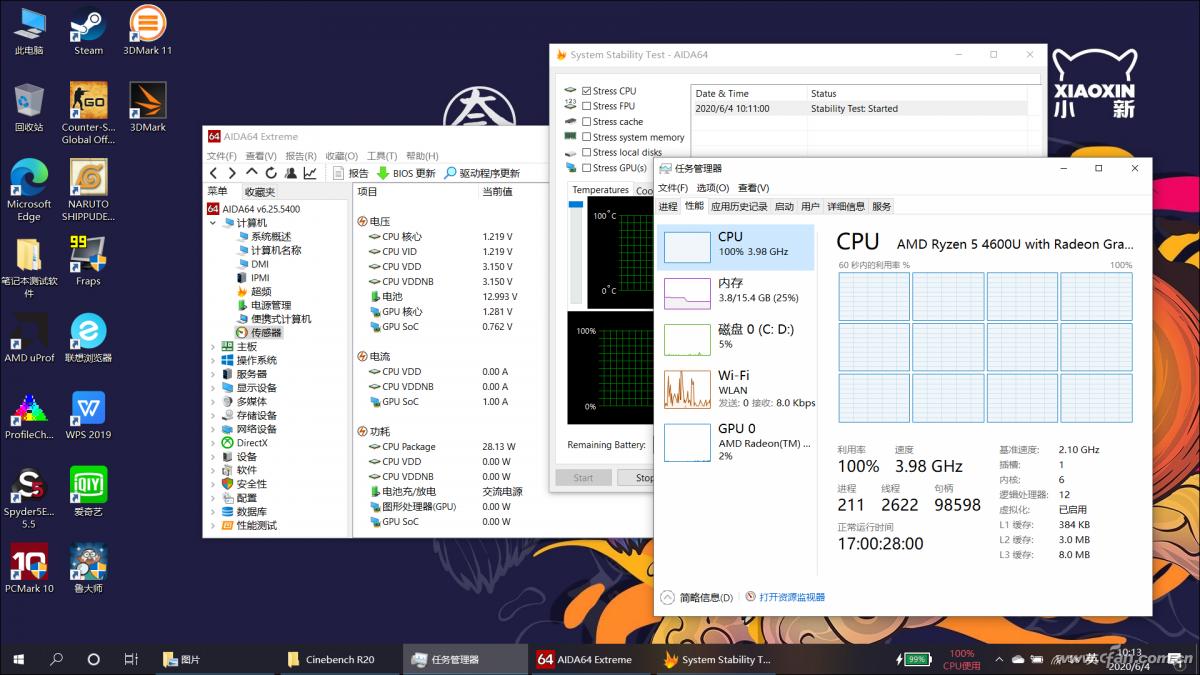Select the Temperatures tab in Stability Test
Screen dimensions: 1200x675
(x=600, y=190)
